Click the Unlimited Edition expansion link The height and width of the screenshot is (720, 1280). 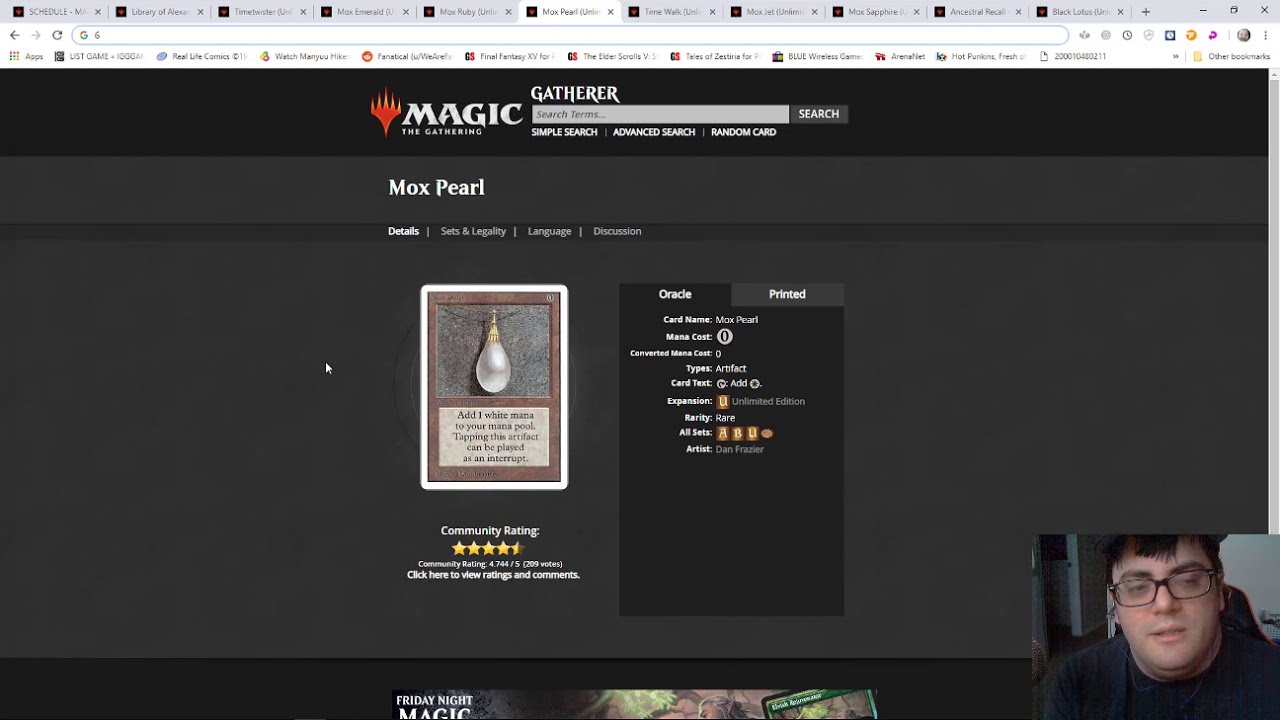coord(768,401)
